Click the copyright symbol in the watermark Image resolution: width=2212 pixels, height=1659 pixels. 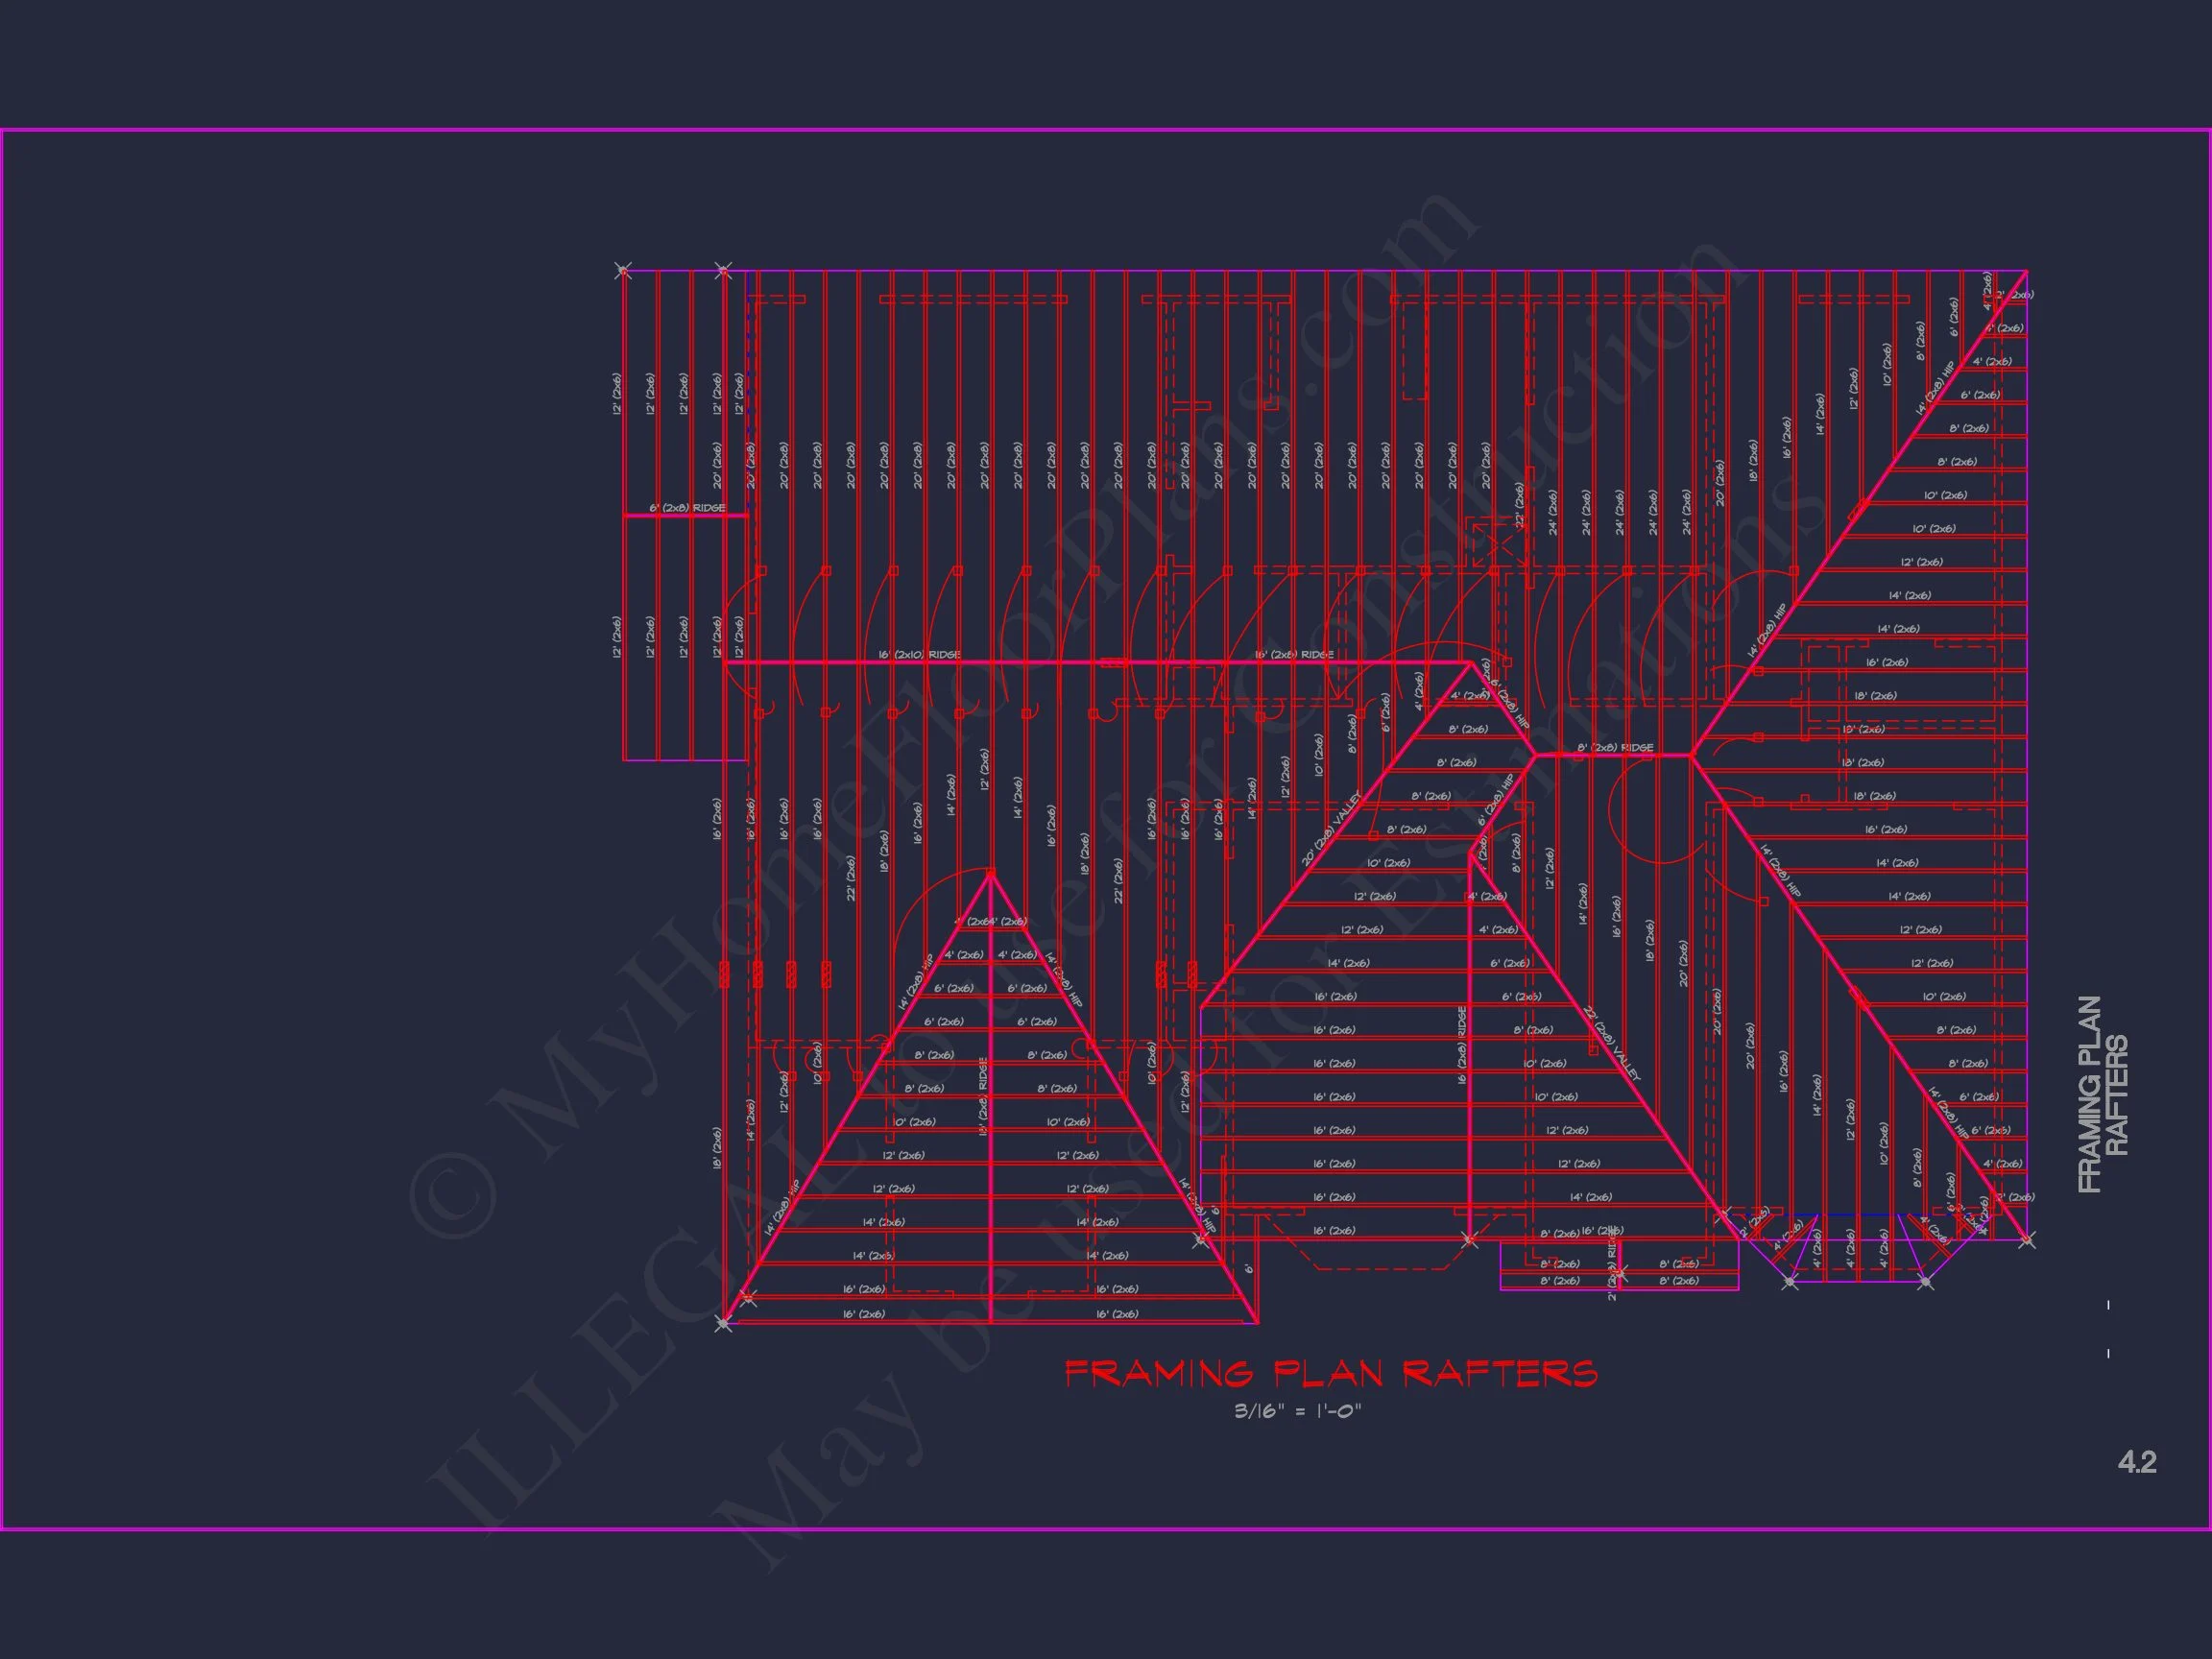[452, 1197]
